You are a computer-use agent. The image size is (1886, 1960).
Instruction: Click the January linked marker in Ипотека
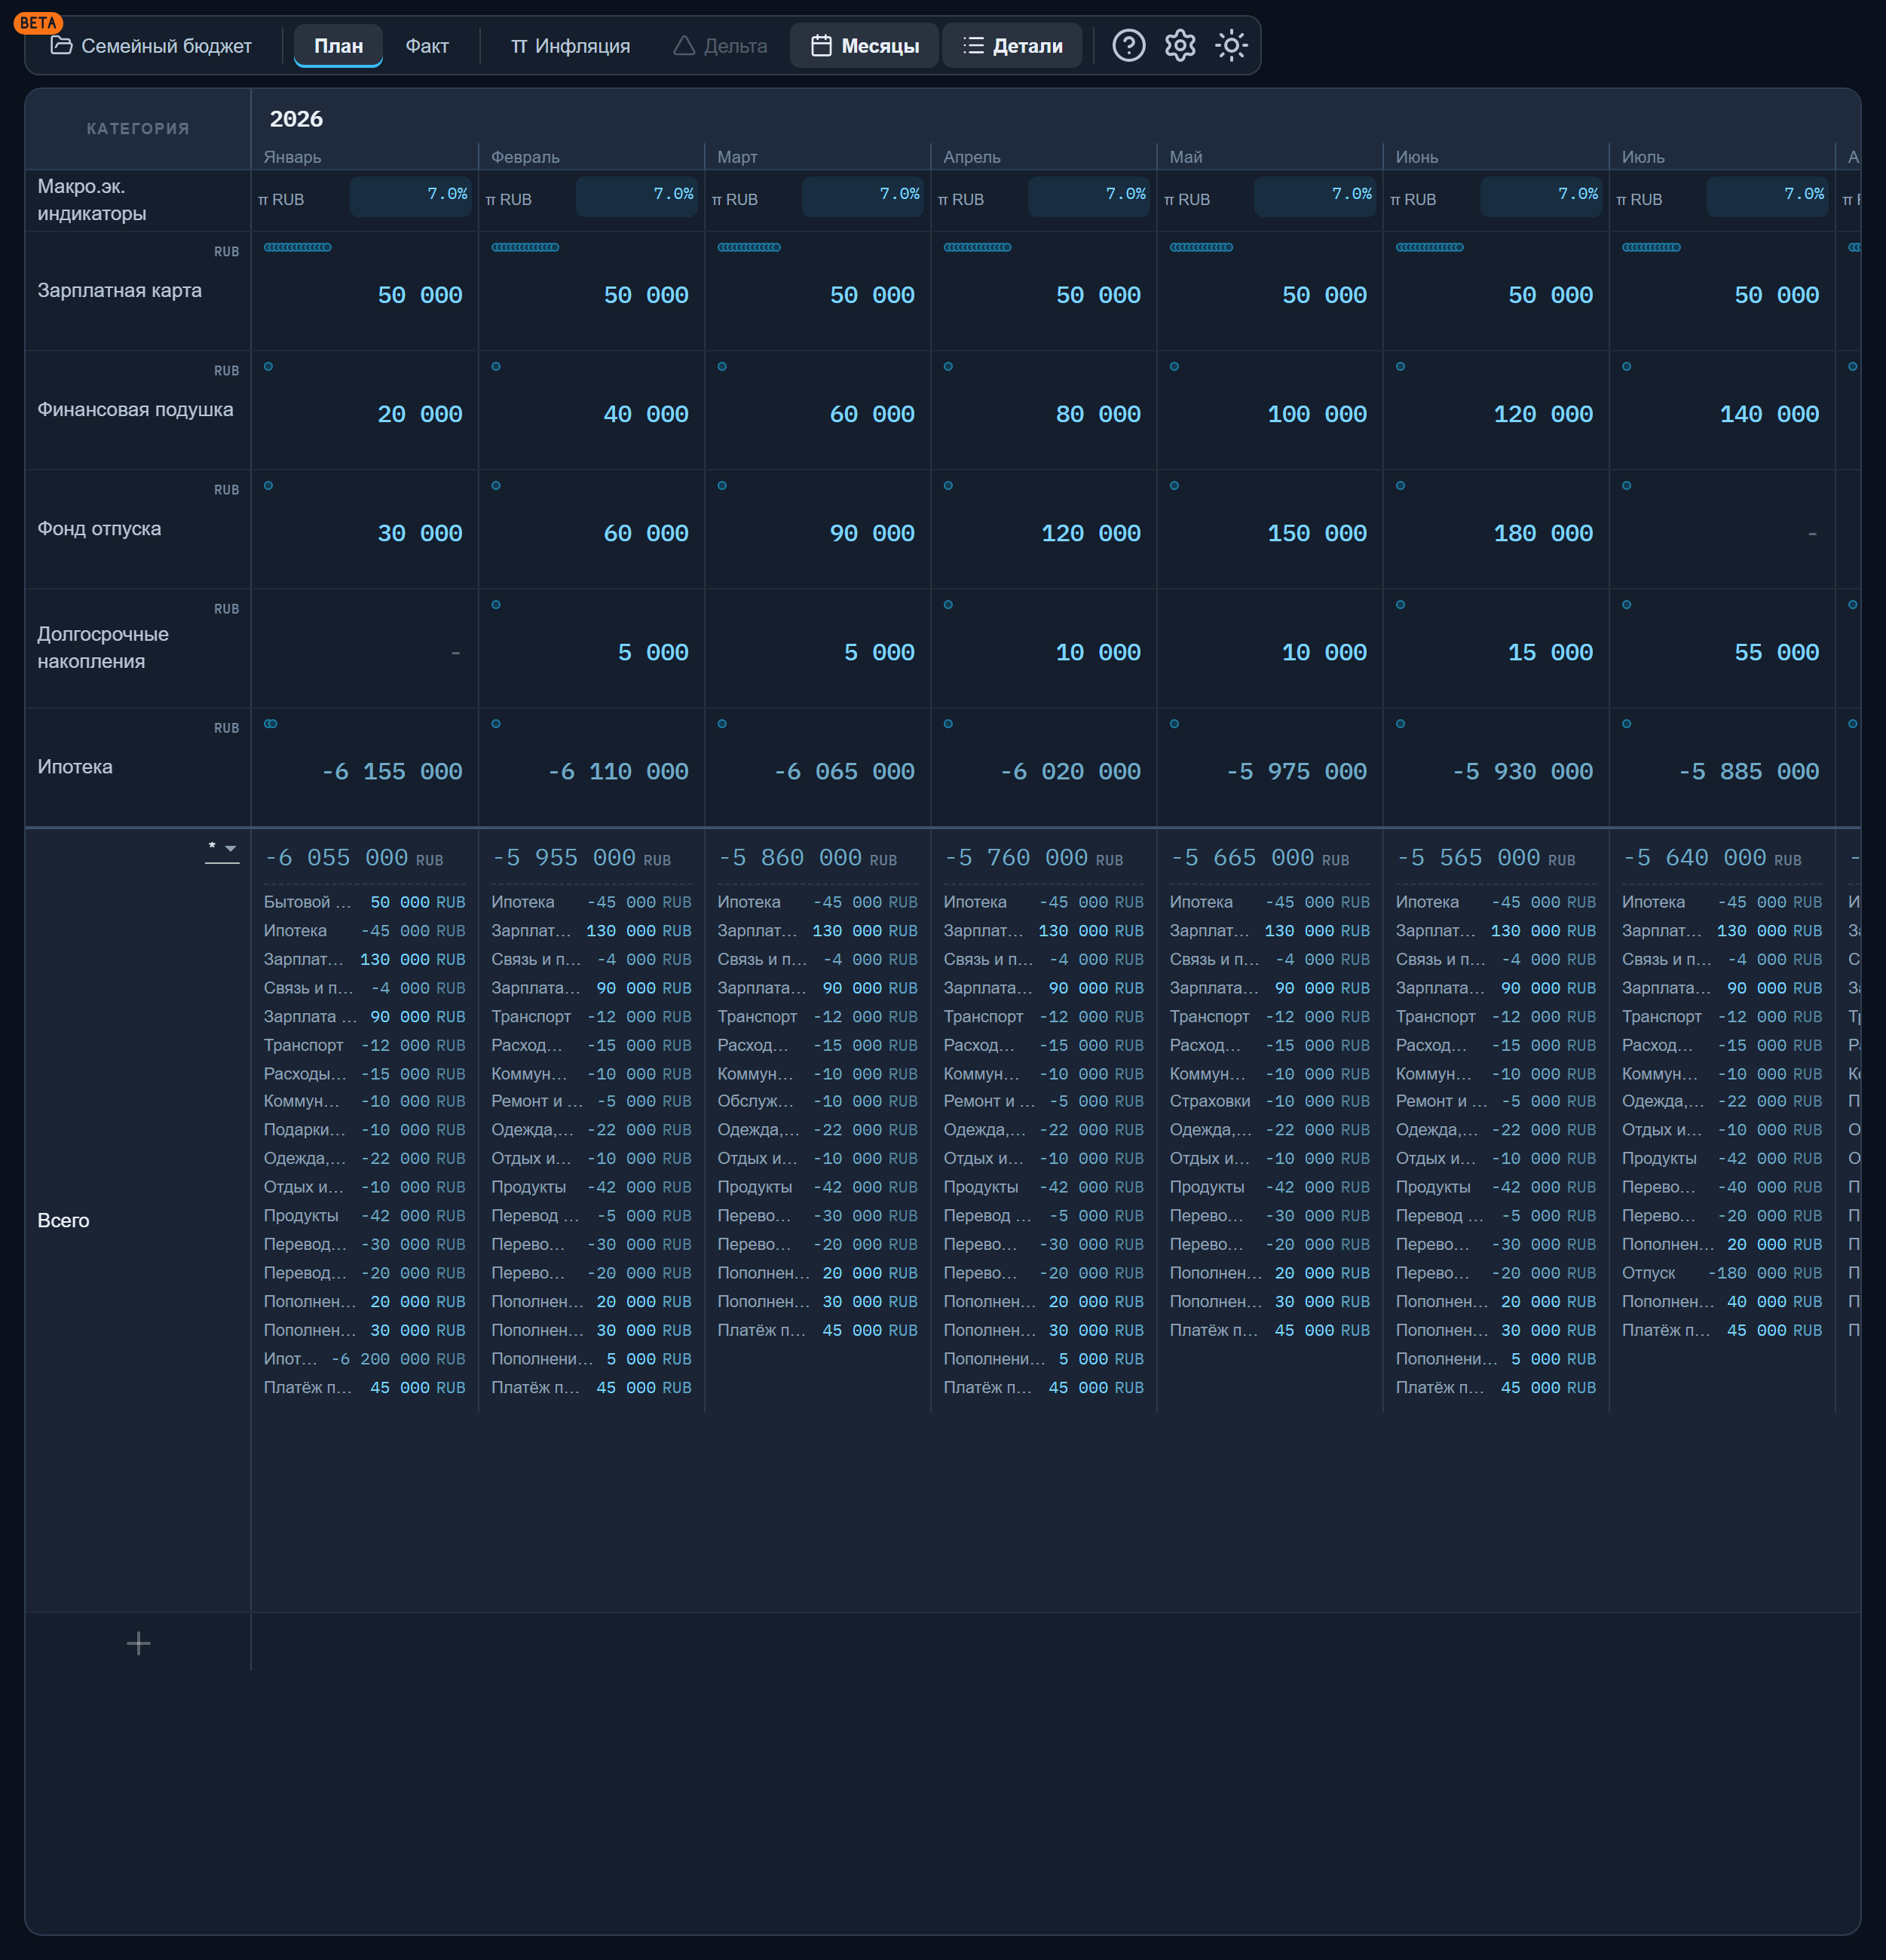click(x=270, y=724)
